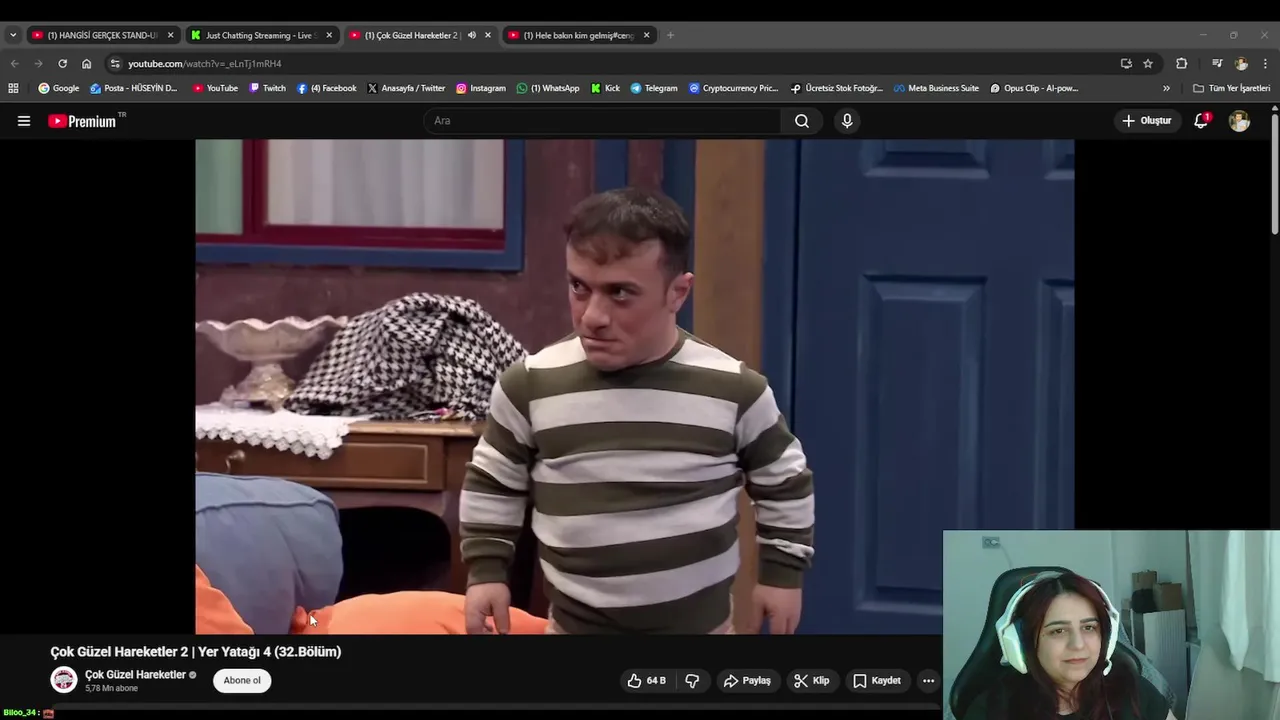Open the Oluştur create menu

(1146, 121)
